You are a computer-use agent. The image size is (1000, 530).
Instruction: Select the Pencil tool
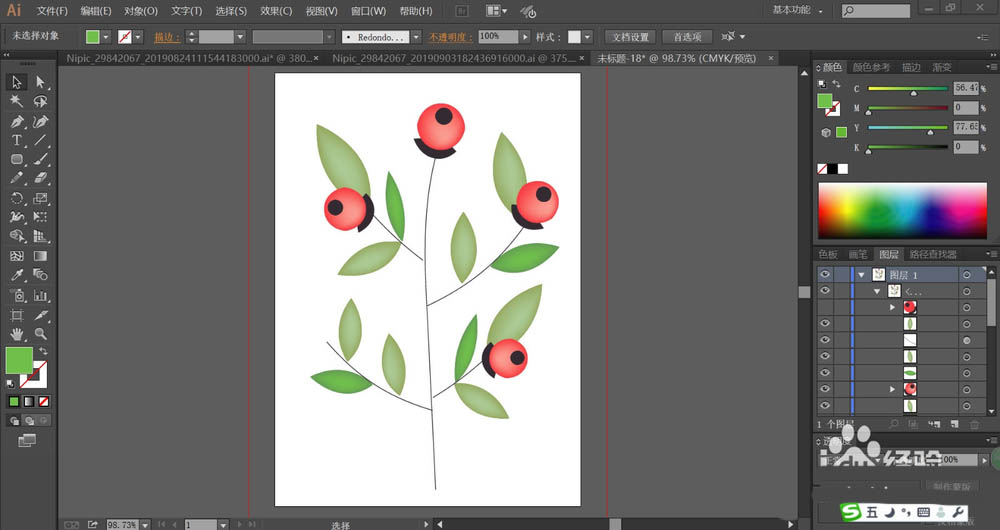[x=17, y=179]
